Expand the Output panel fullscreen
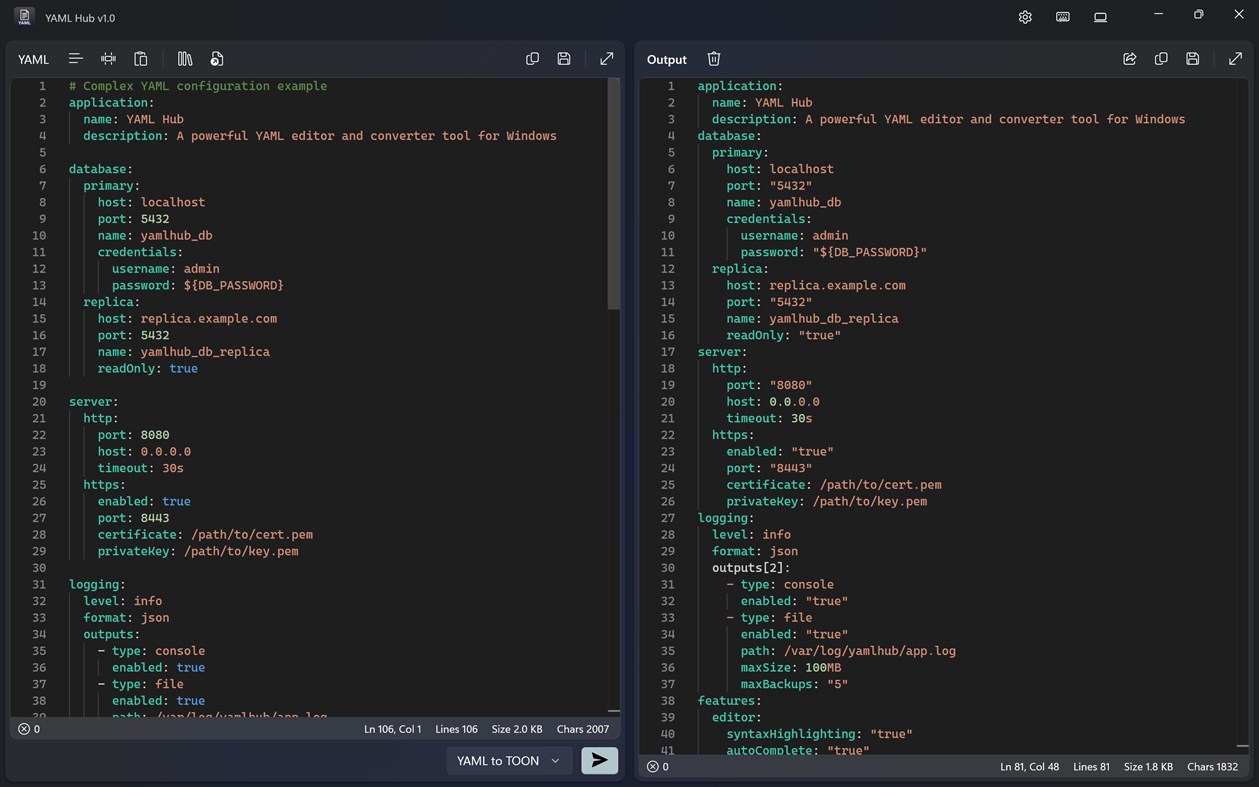 coord(1235,59)
